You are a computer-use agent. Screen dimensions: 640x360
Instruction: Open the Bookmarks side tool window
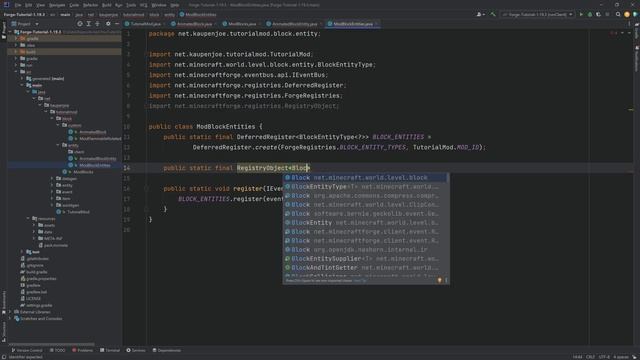[x=4, y=301]
